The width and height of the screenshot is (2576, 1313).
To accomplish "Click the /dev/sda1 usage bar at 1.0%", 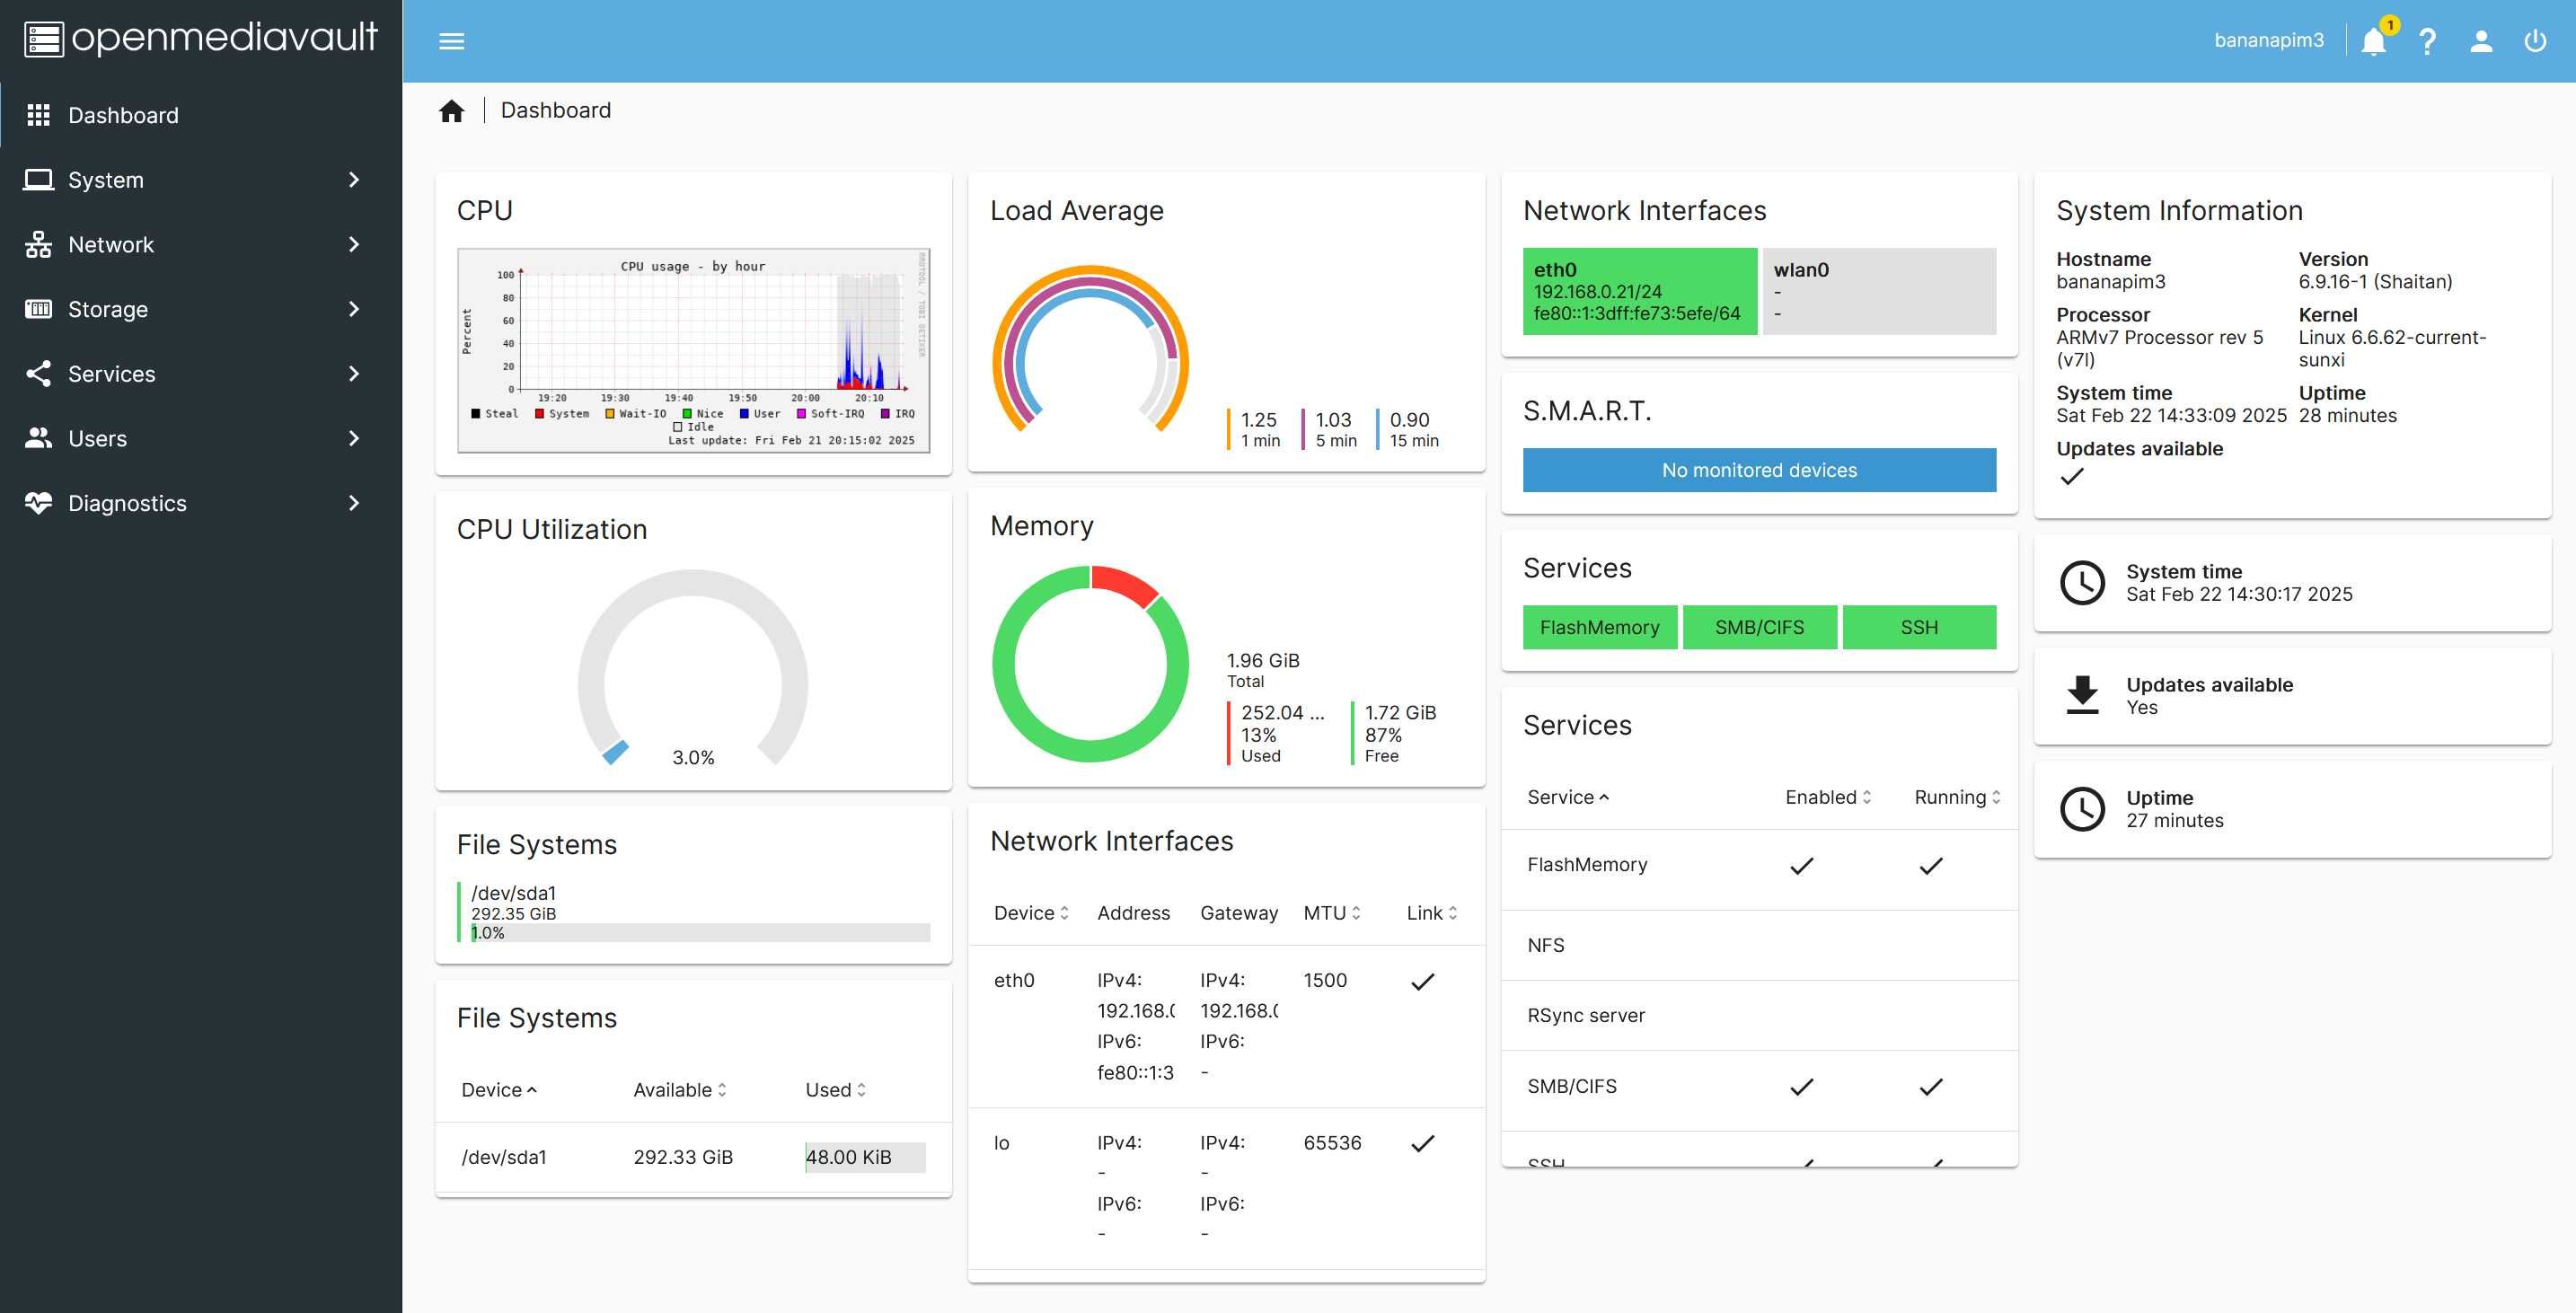I will tap(700, 933).
